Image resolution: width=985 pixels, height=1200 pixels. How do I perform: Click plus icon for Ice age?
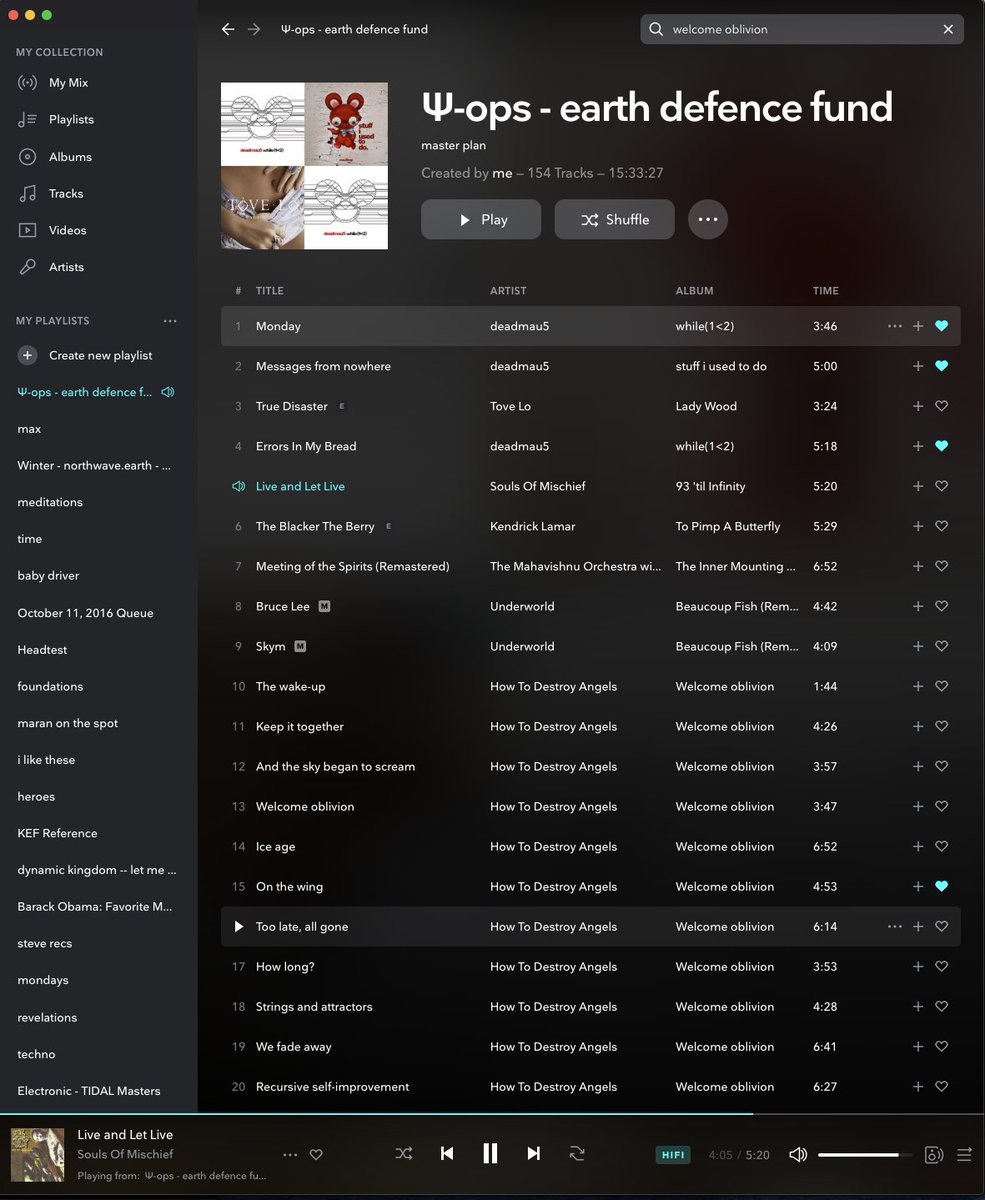coord(918,846)
